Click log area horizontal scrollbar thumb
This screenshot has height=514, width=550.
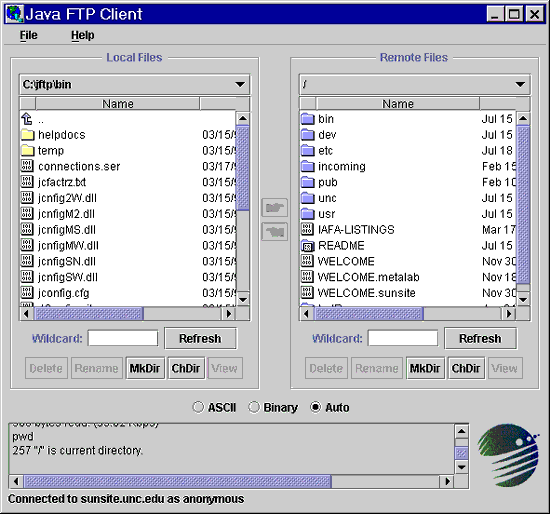pos(177,481)
